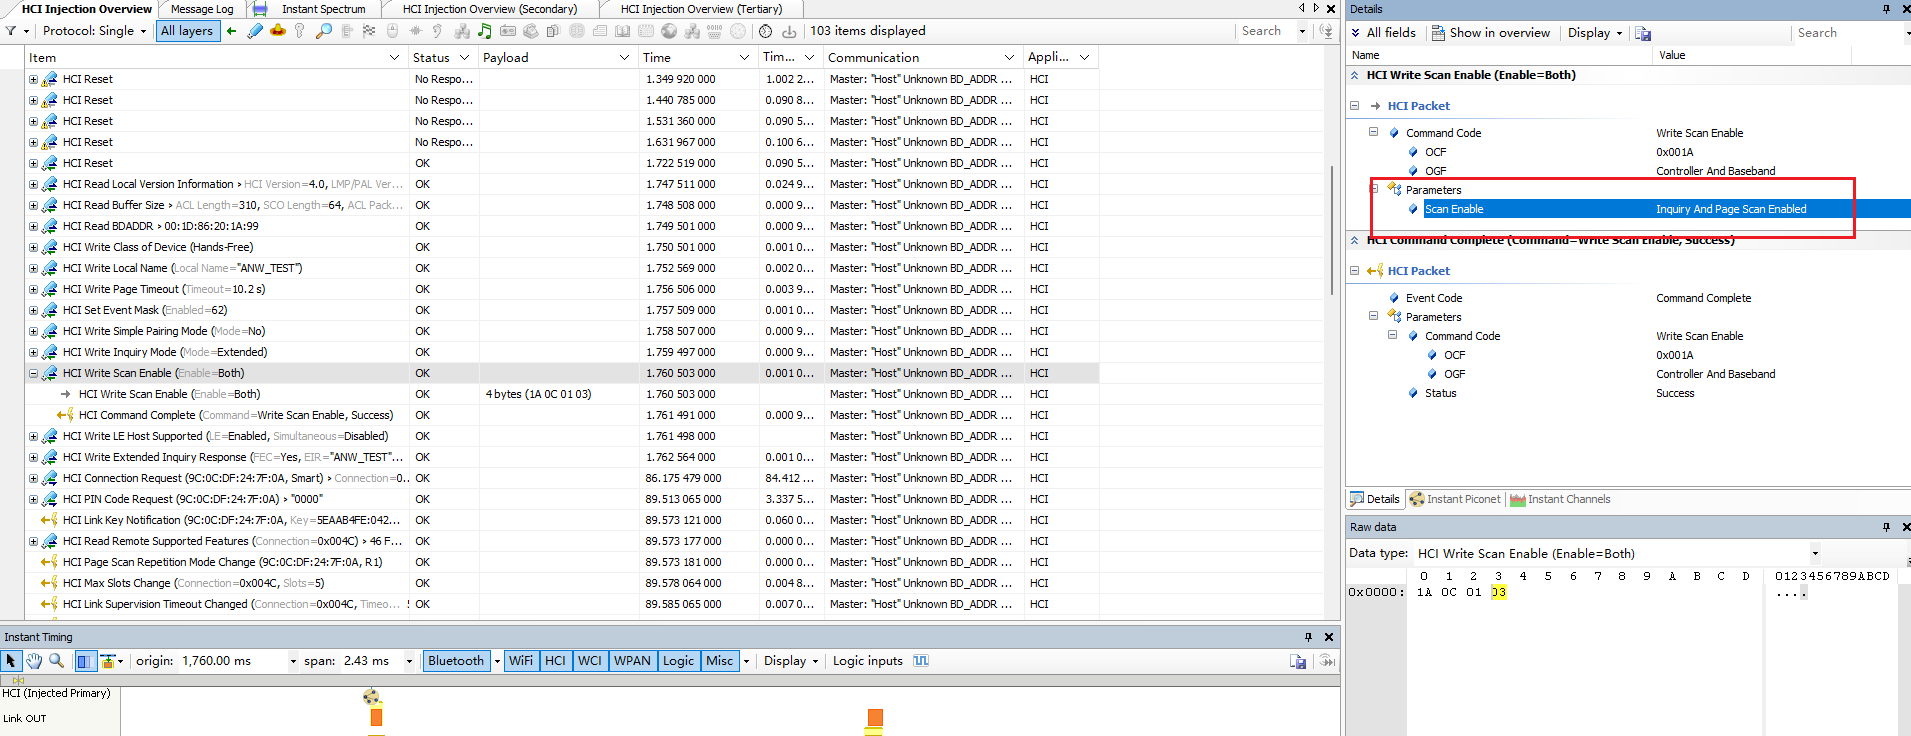Click the open book icon in overview toolbar
Screen dimensions: 1911x736
coord(623,31)
